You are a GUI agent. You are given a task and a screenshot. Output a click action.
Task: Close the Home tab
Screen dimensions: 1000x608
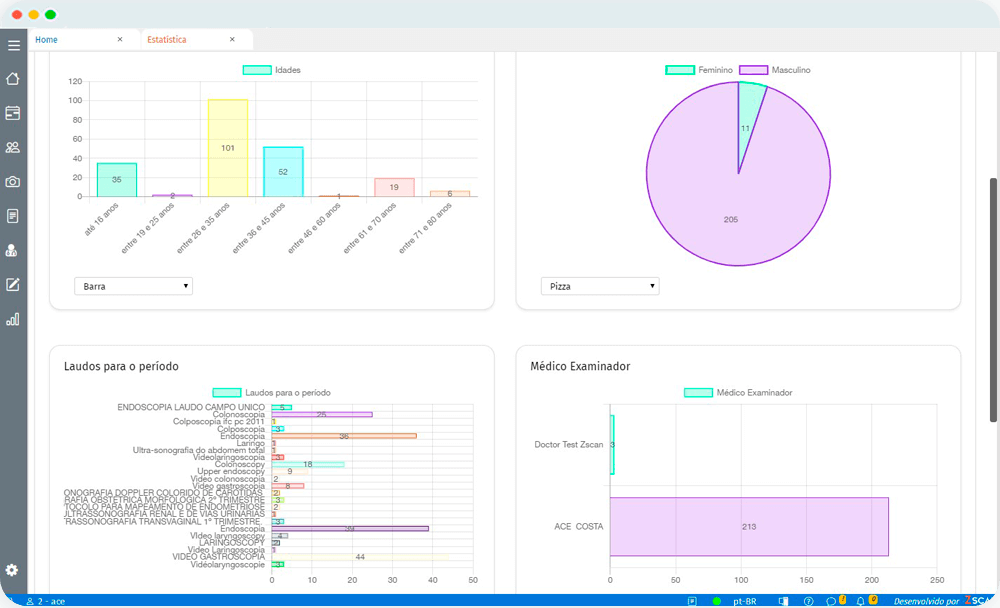120,40
